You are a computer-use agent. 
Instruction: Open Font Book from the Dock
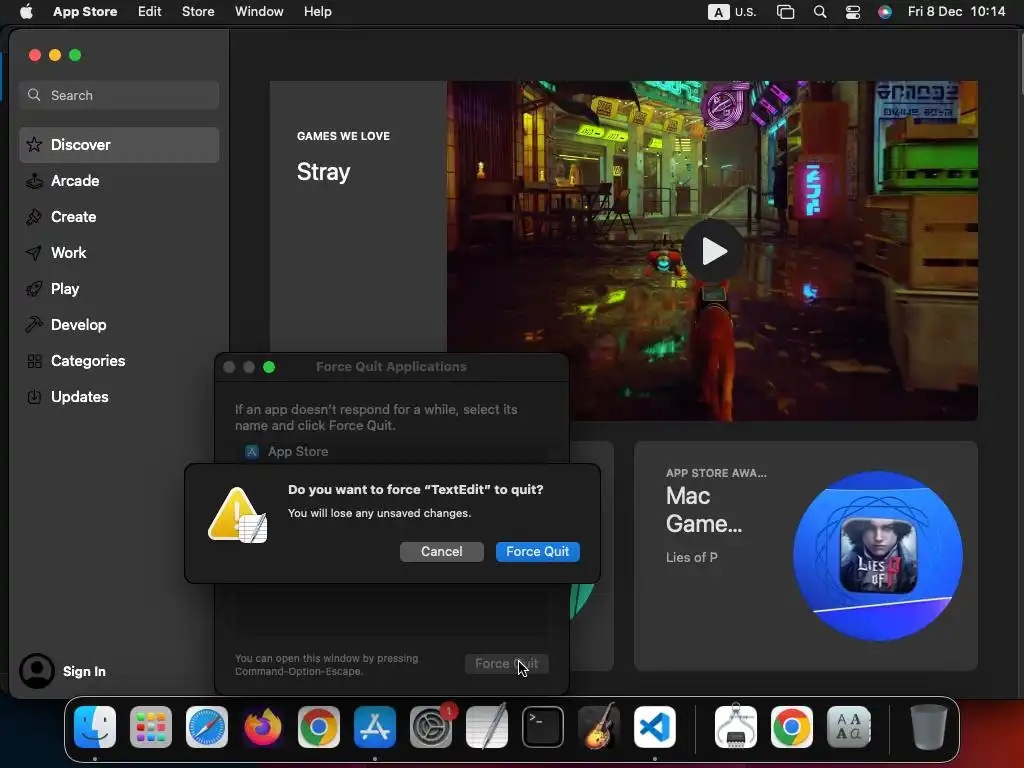(848, 727)
